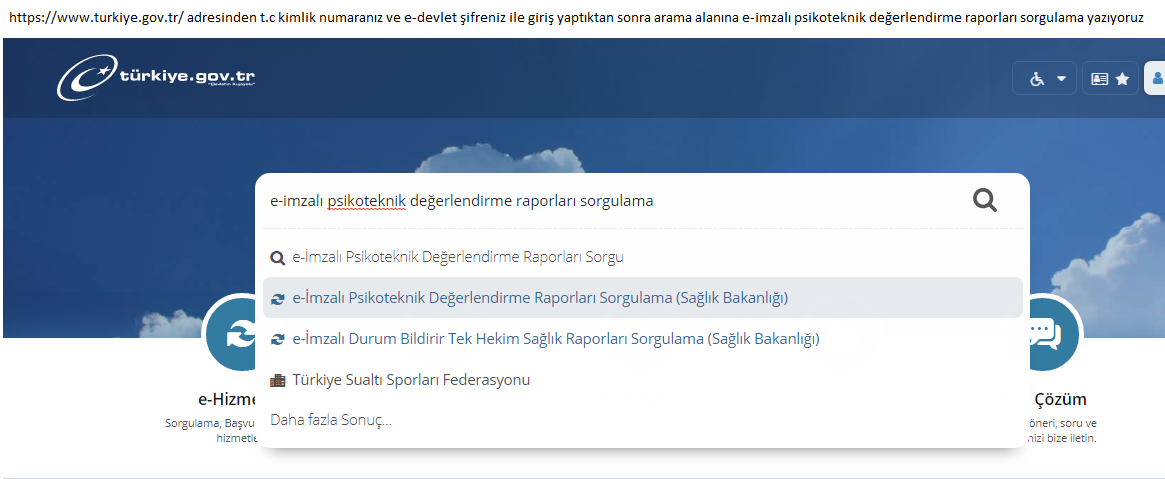
Task: Click the Çözüm heading text
Action: tap(1060, 399)
